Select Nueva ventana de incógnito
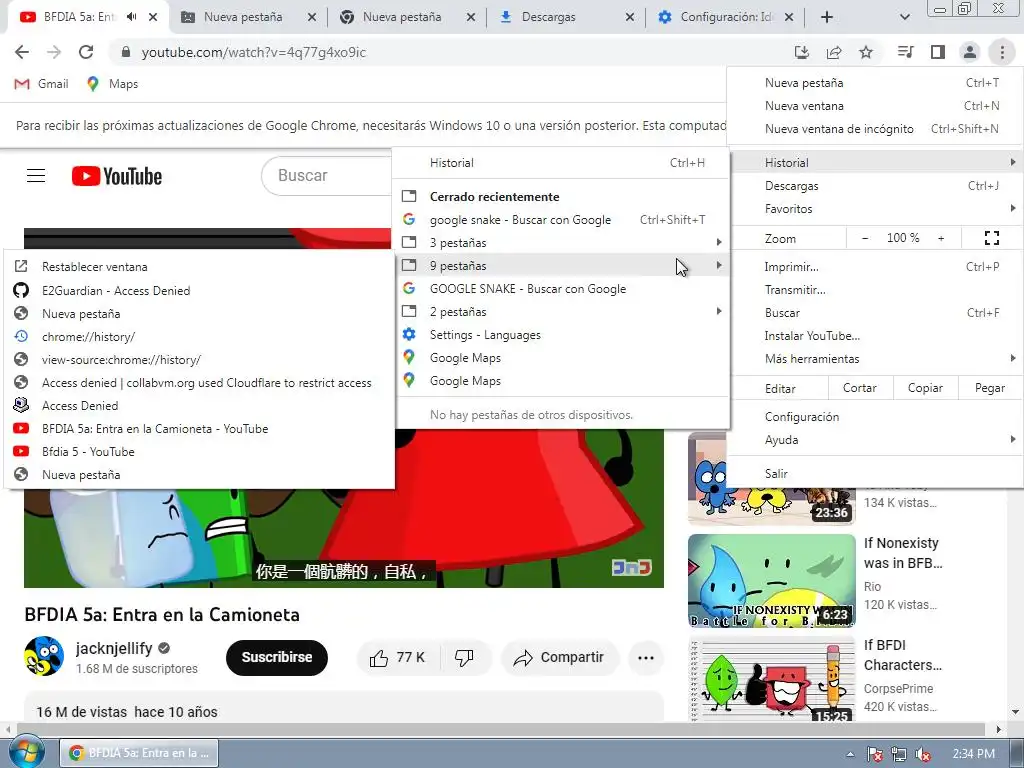Screen dimensions: 1024x768 [x=875, y=129]
